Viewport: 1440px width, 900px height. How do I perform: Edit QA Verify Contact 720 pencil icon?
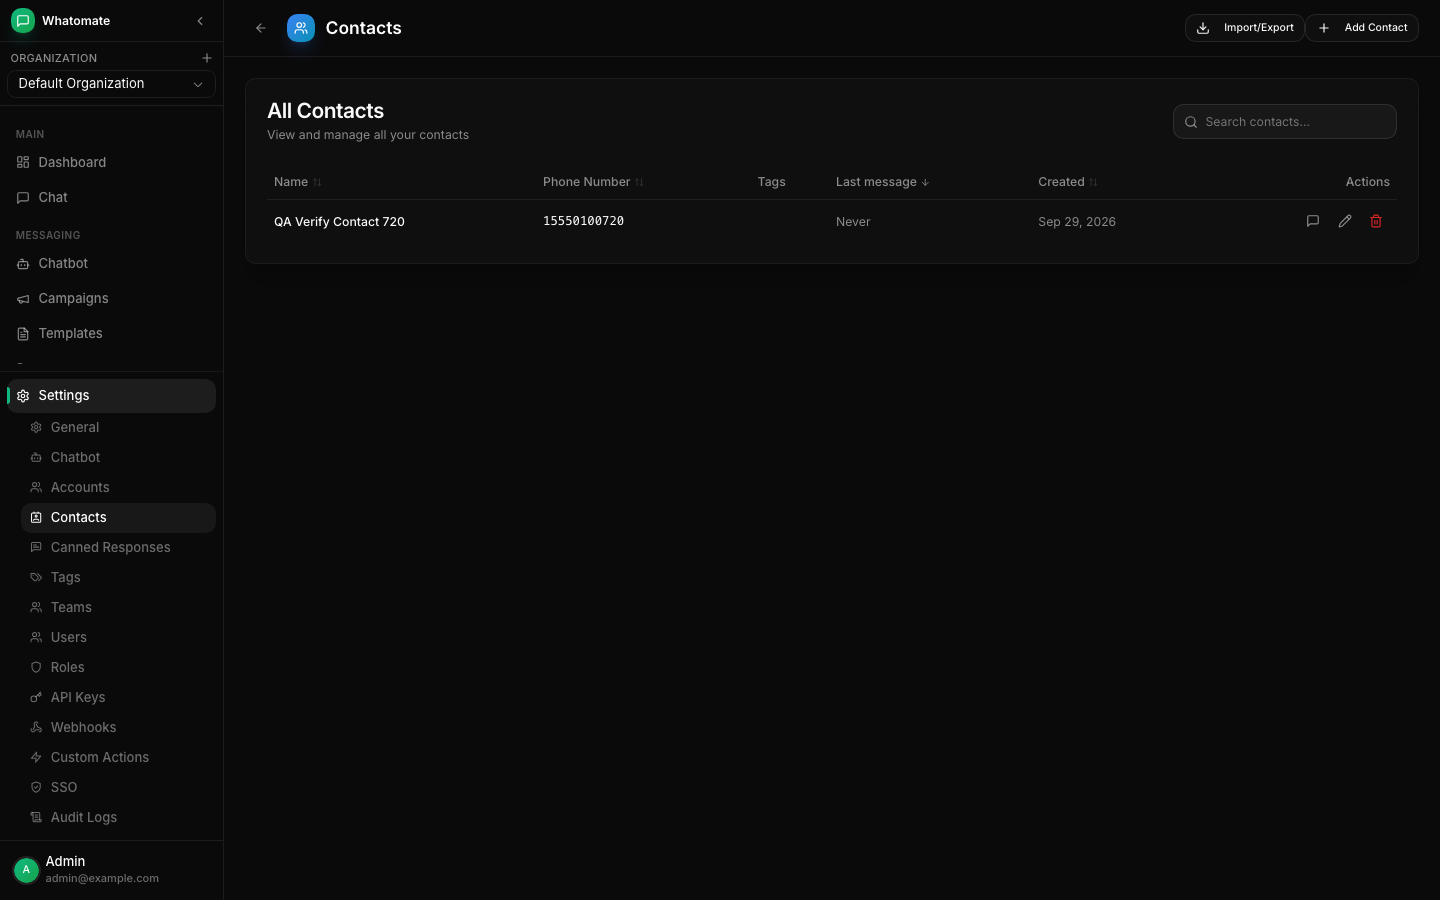(x=1345, y=221)
